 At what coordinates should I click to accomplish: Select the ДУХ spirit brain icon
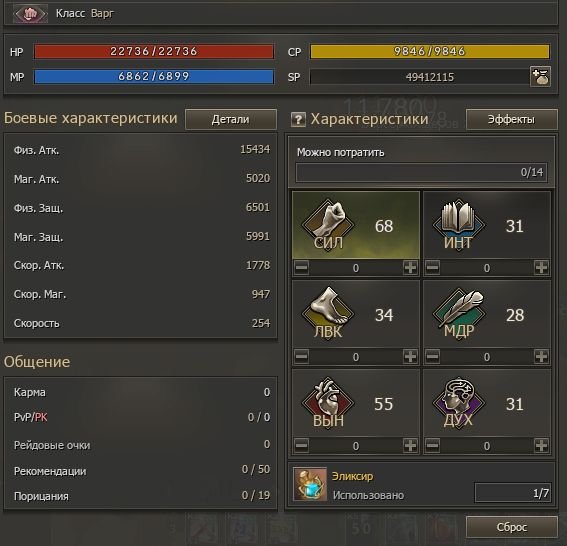point(459,401)
